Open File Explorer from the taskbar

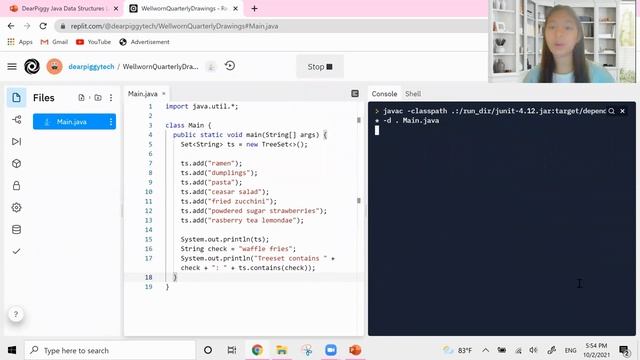(282, 350)
